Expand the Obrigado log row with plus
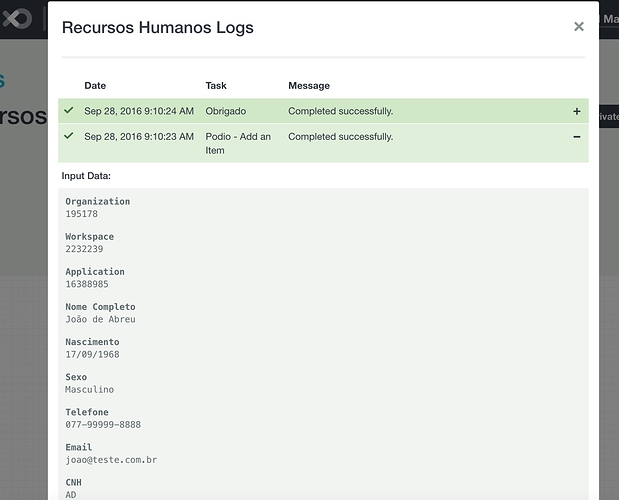Screen dimensions: 619x500 coord(577,111)
